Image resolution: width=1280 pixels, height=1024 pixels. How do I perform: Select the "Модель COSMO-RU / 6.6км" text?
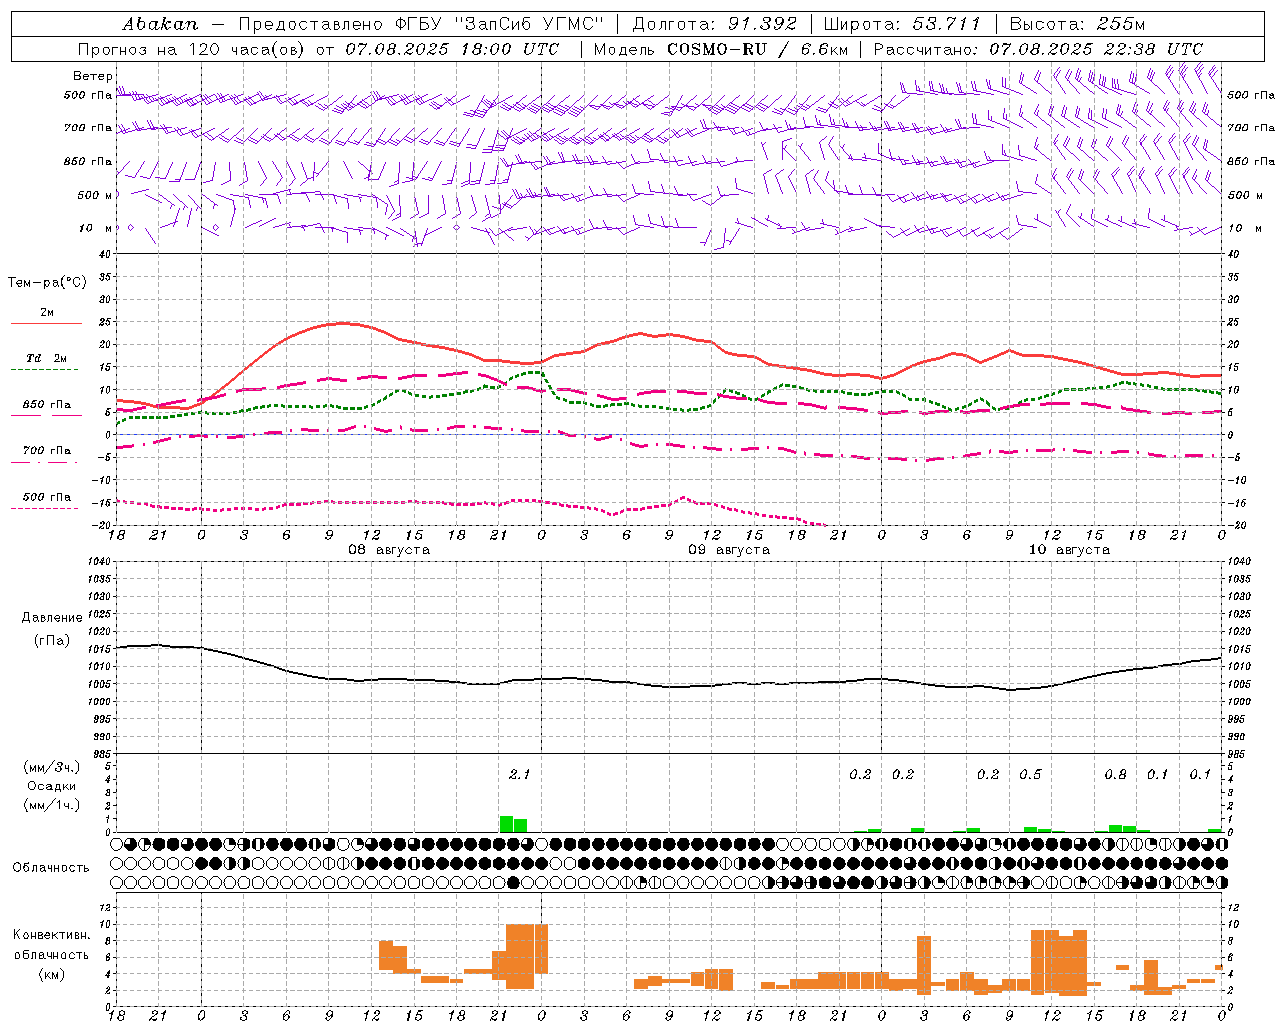[x=721, y=49]
